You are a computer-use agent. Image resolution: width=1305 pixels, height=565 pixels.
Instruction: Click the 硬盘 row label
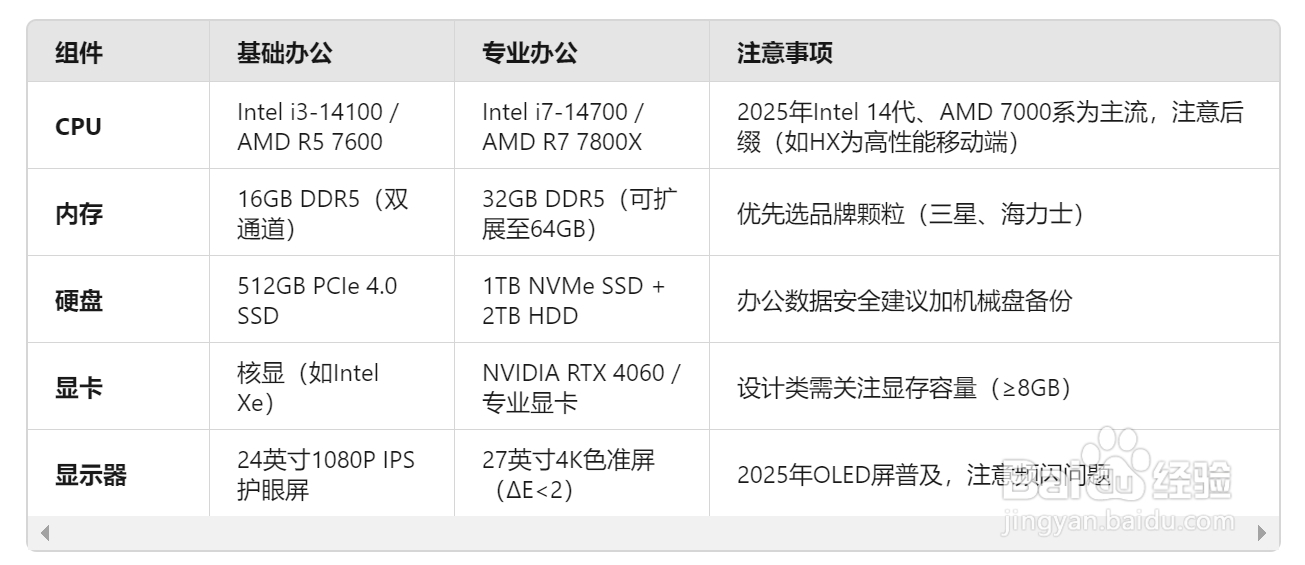[78, 301]
